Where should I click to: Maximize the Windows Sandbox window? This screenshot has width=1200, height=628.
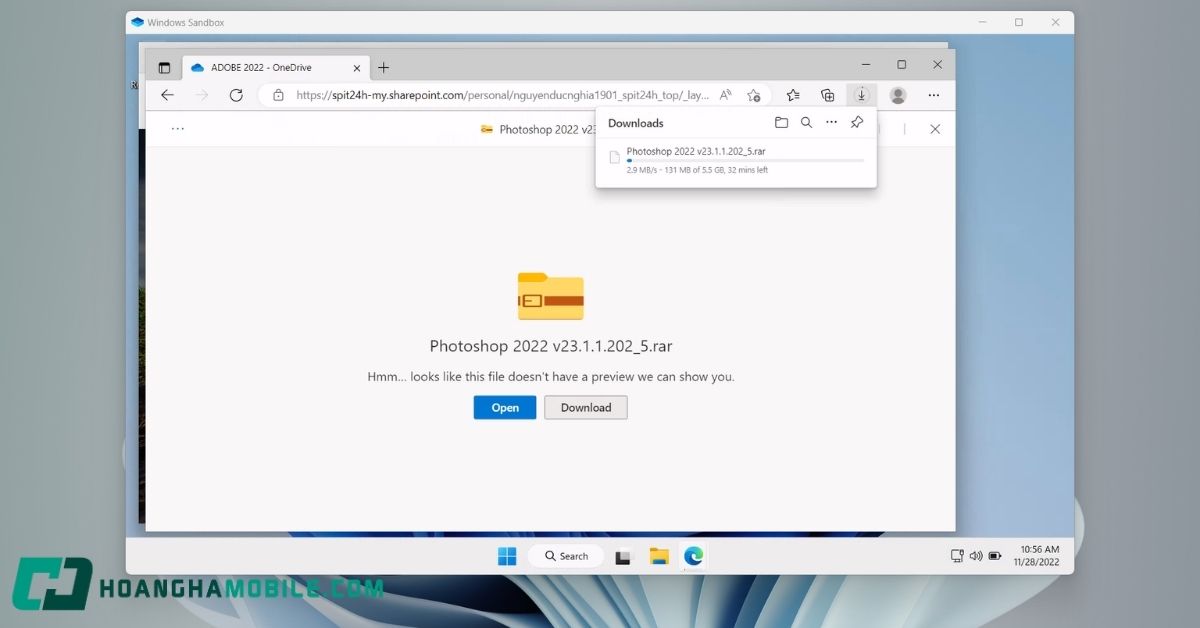[x=1019, y=22]
